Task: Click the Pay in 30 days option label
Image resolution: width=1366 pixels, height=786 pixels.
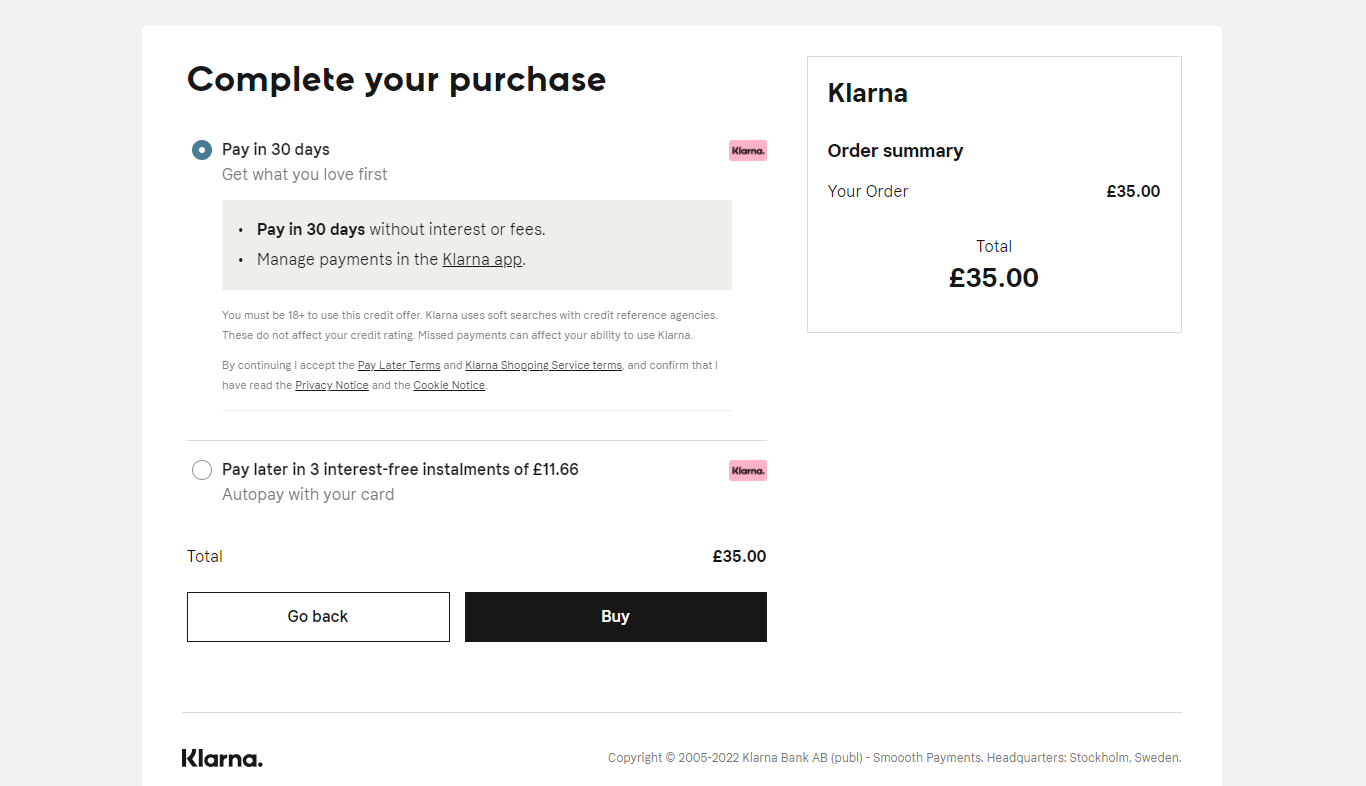Action: pyautogui.click(x=276, y=149)
